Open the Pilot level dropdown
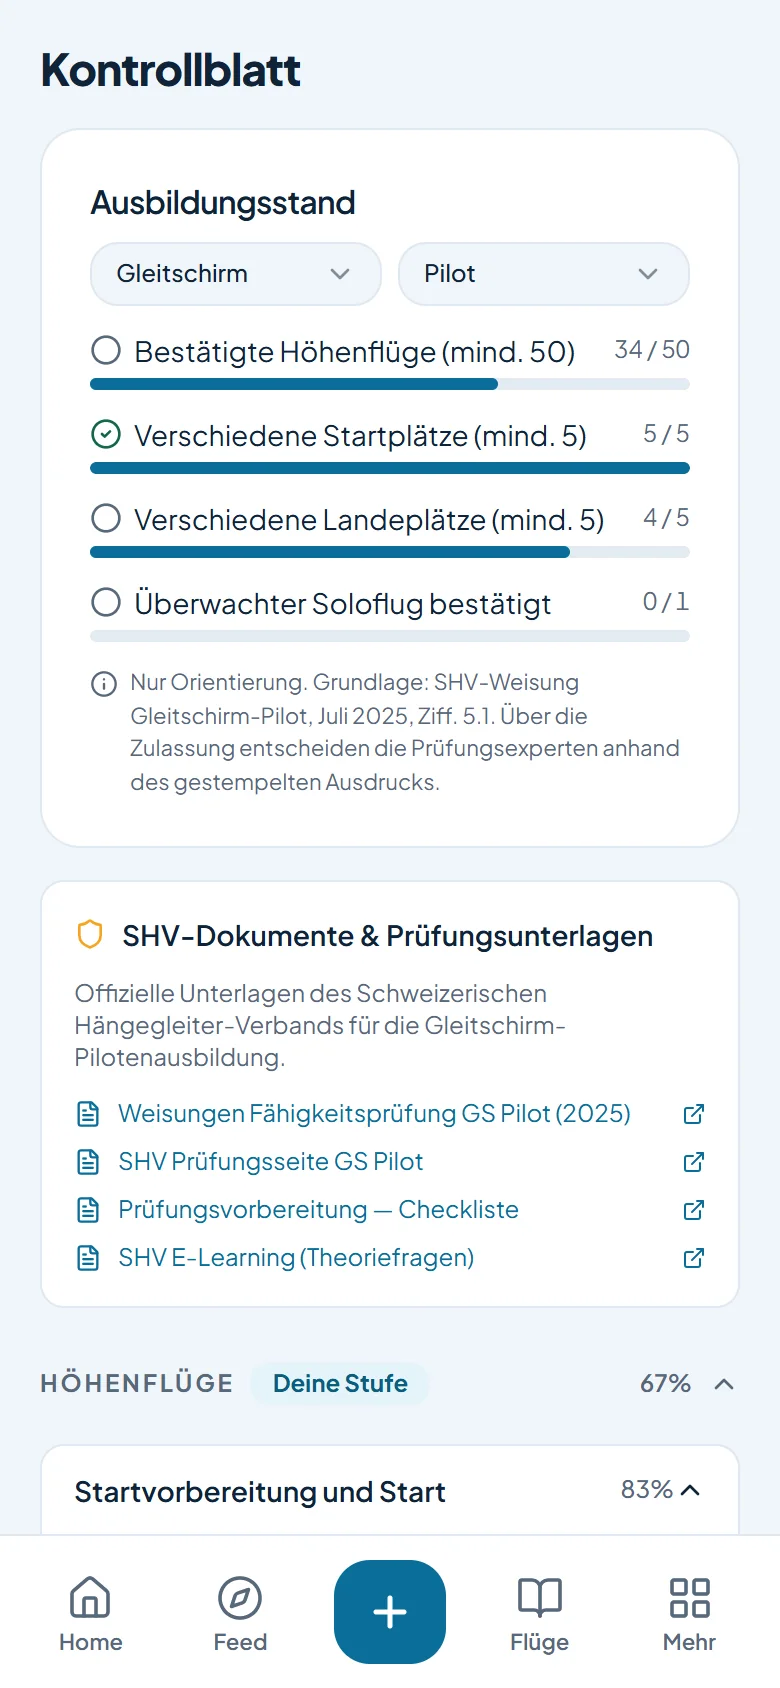780x1688 pixels. pyautogui.click(x=544, y=274)
